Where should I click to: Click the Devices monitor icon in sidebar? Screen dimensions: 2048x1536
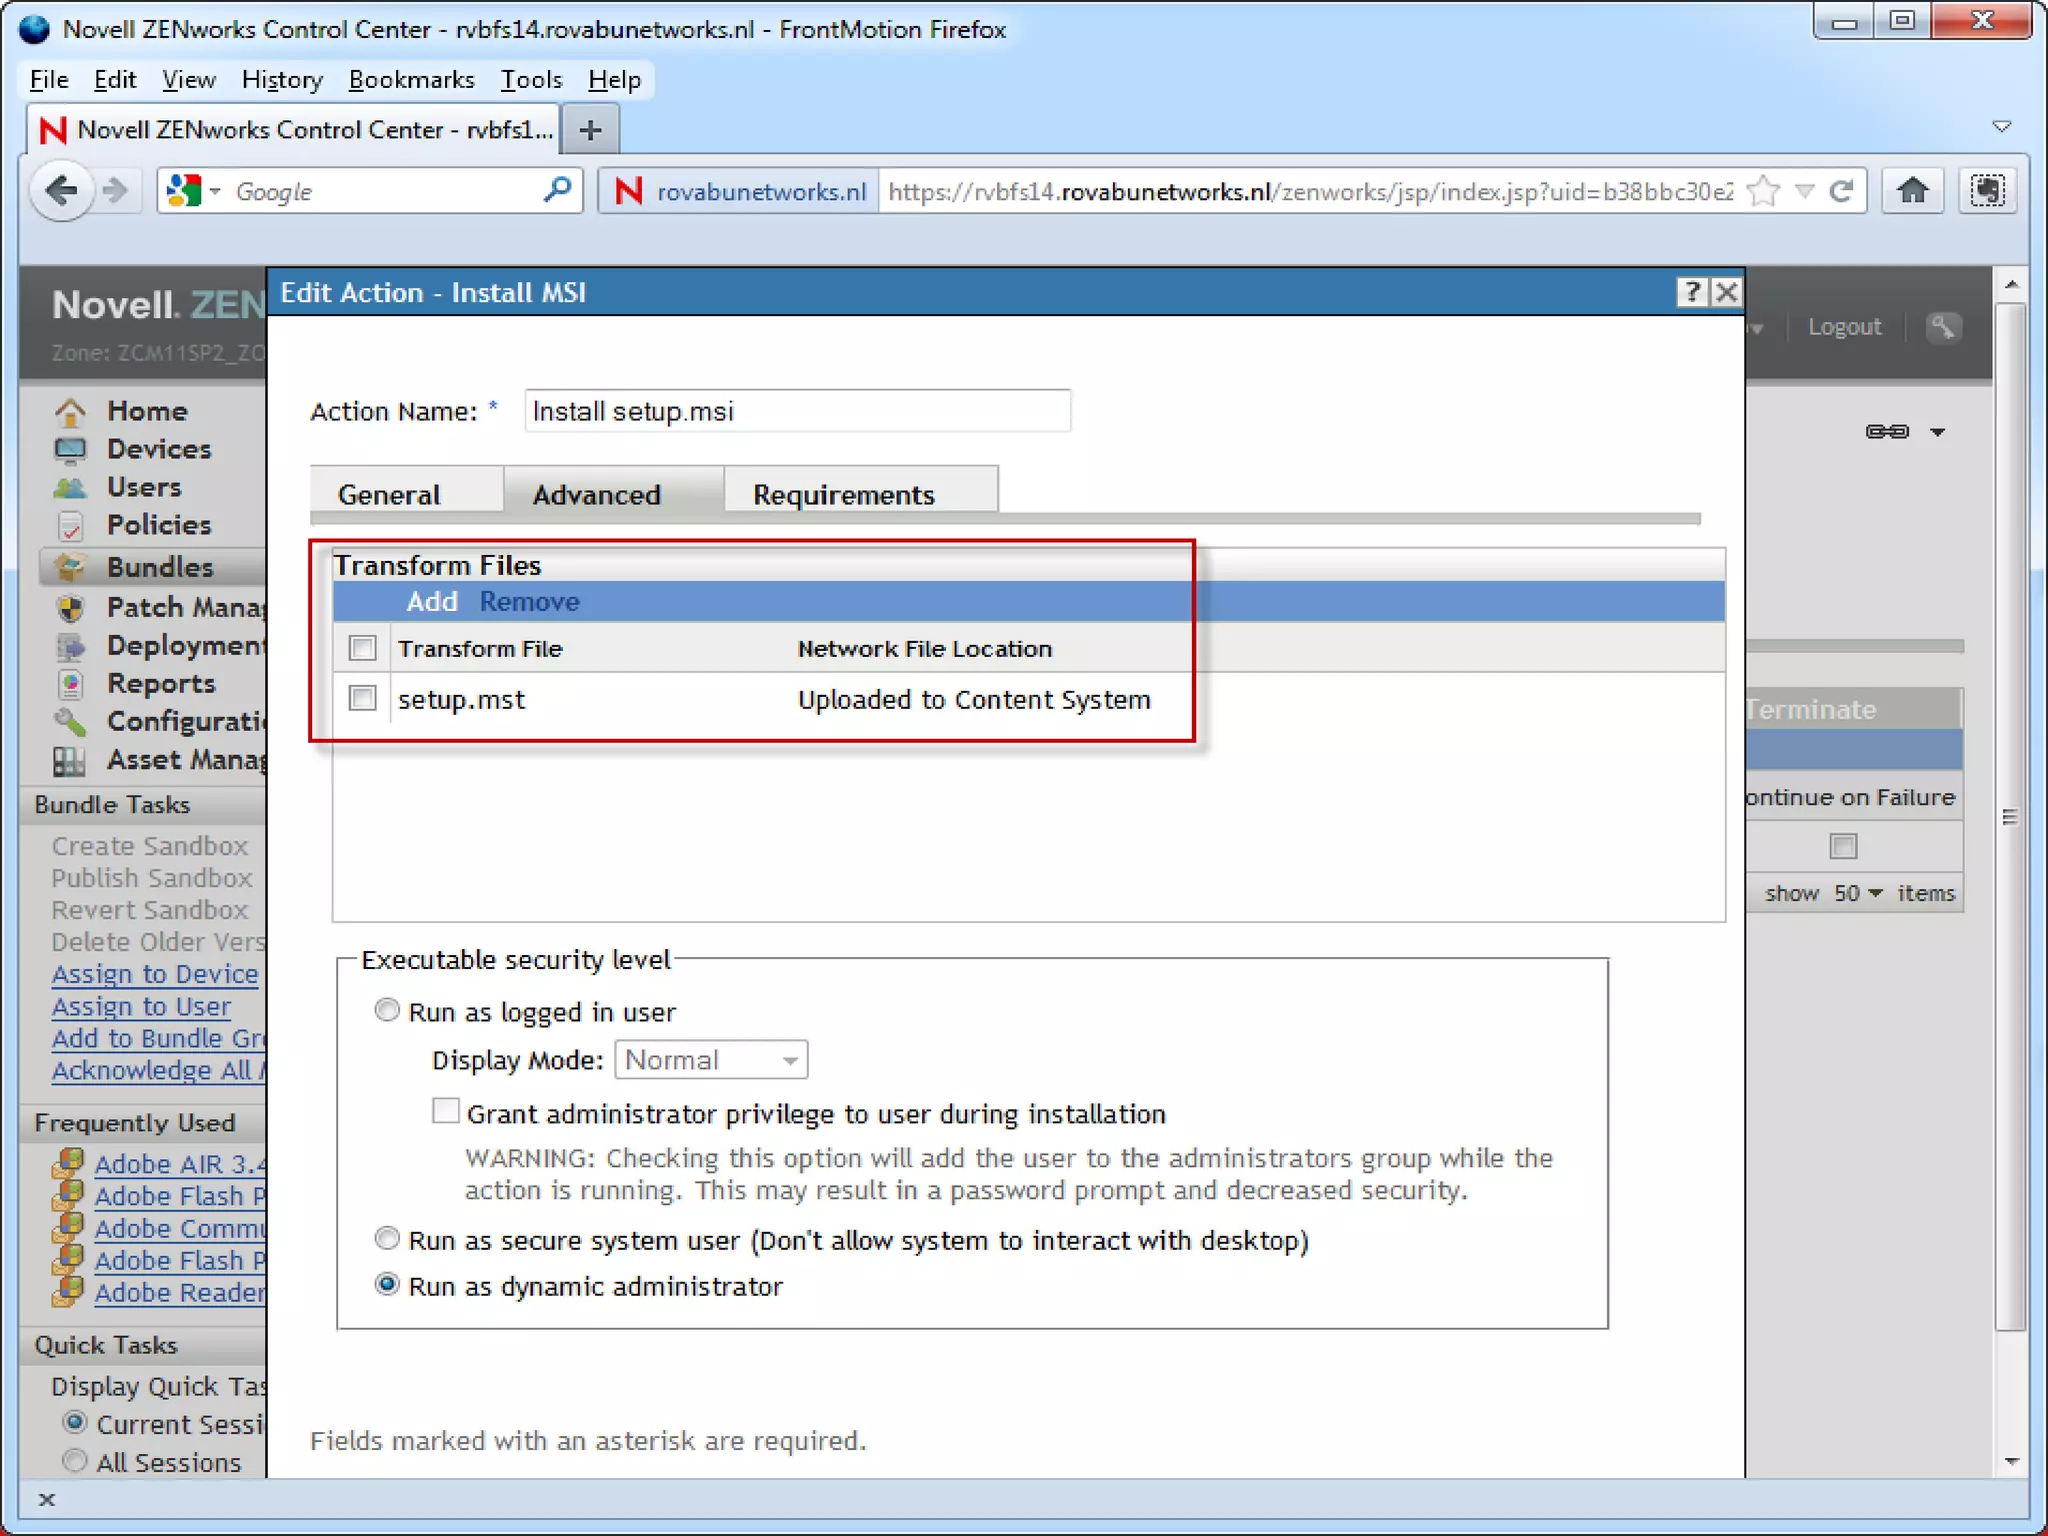70,449
